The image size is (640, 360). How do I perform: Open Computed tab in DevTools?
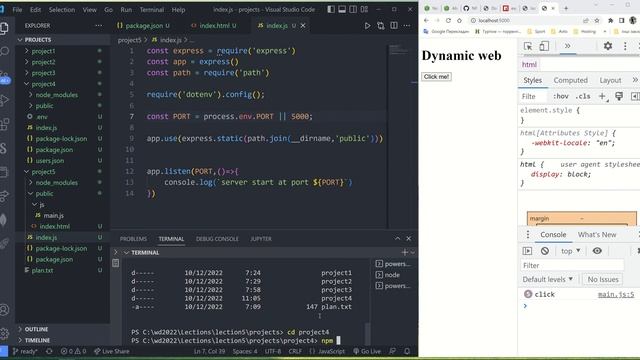click(x=571, y=80)
